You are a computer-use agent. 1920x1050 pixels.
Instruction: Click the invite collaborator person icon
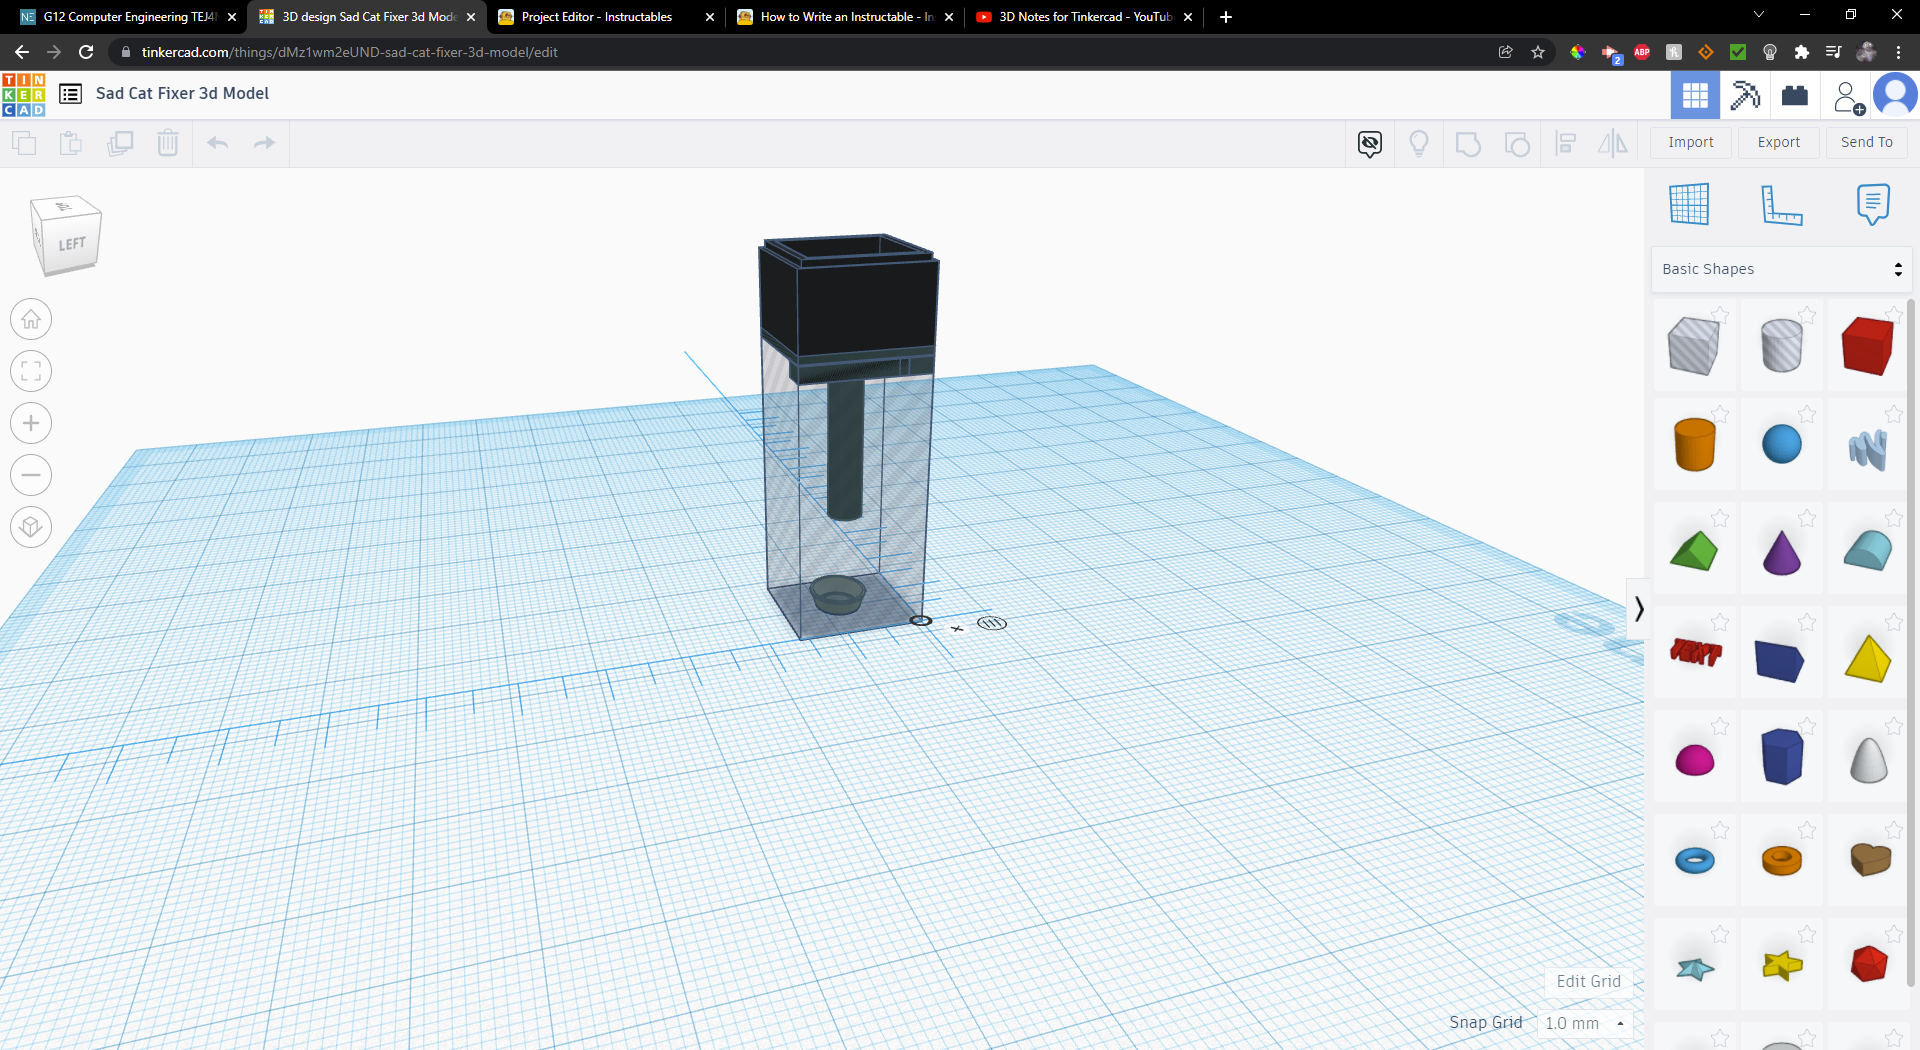[1848, 97]
